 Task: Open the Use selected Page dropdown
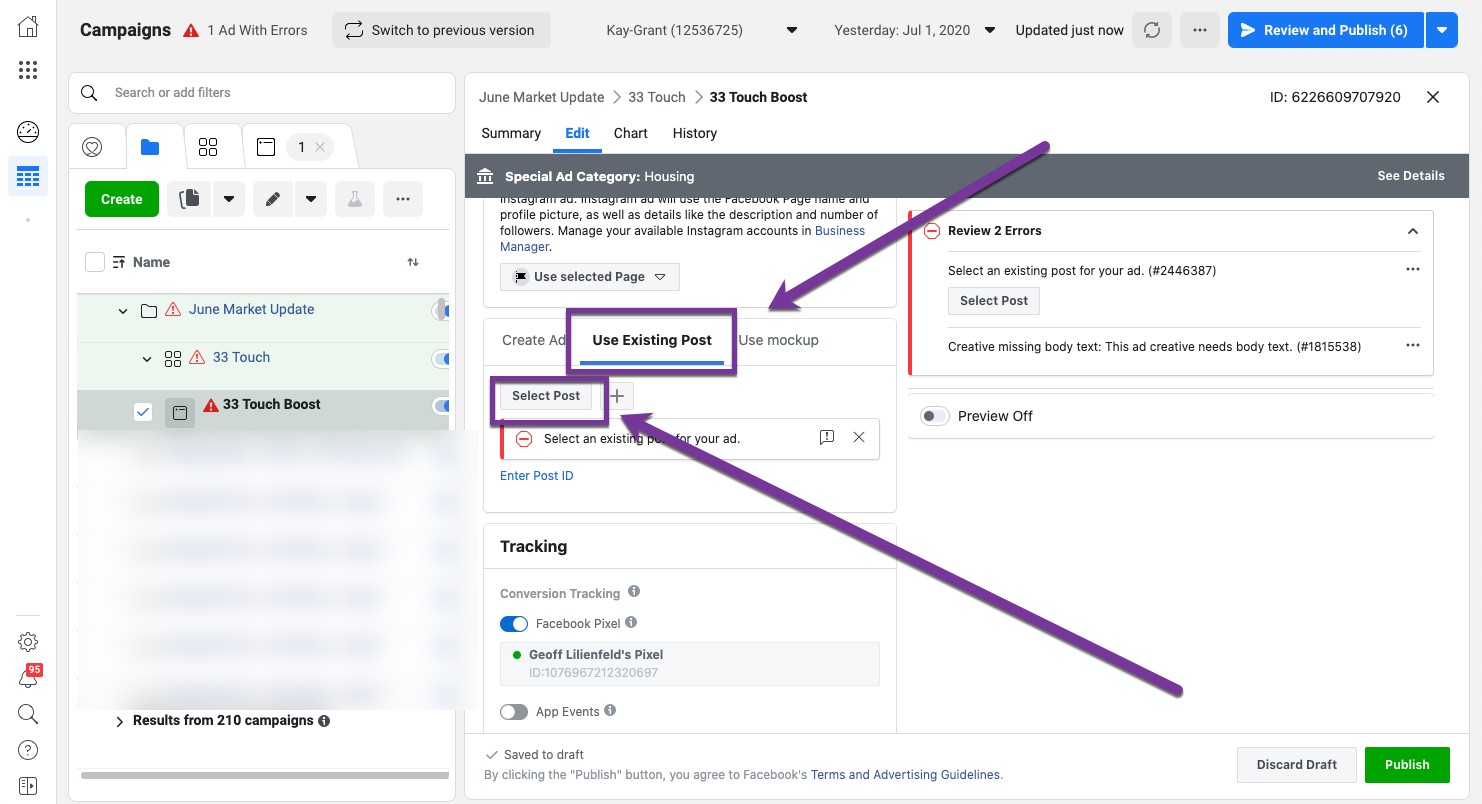tap(589, 277)
